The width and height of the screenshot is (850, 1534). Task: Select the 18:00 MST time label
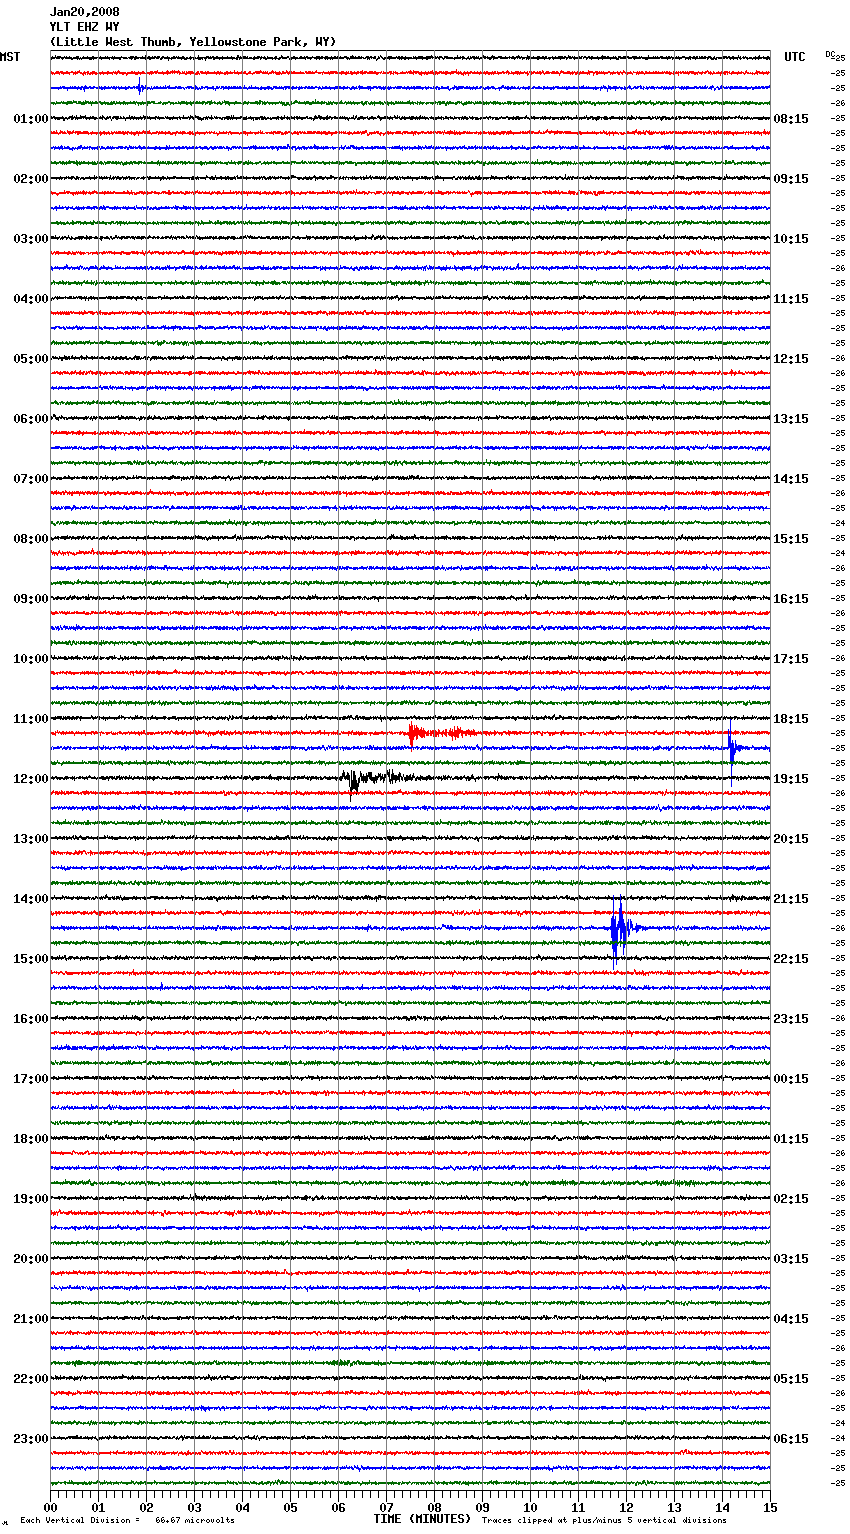30,1139
